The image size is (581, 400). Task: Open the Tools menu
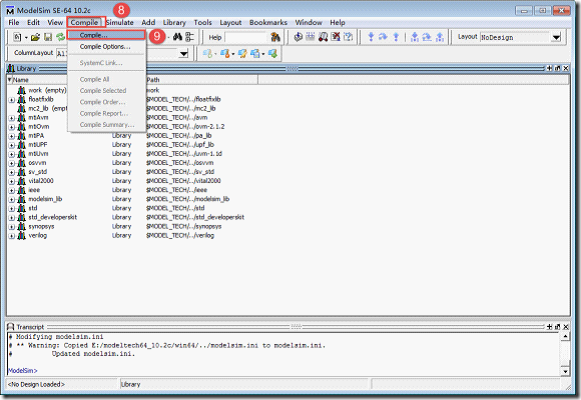click(203, 23)
